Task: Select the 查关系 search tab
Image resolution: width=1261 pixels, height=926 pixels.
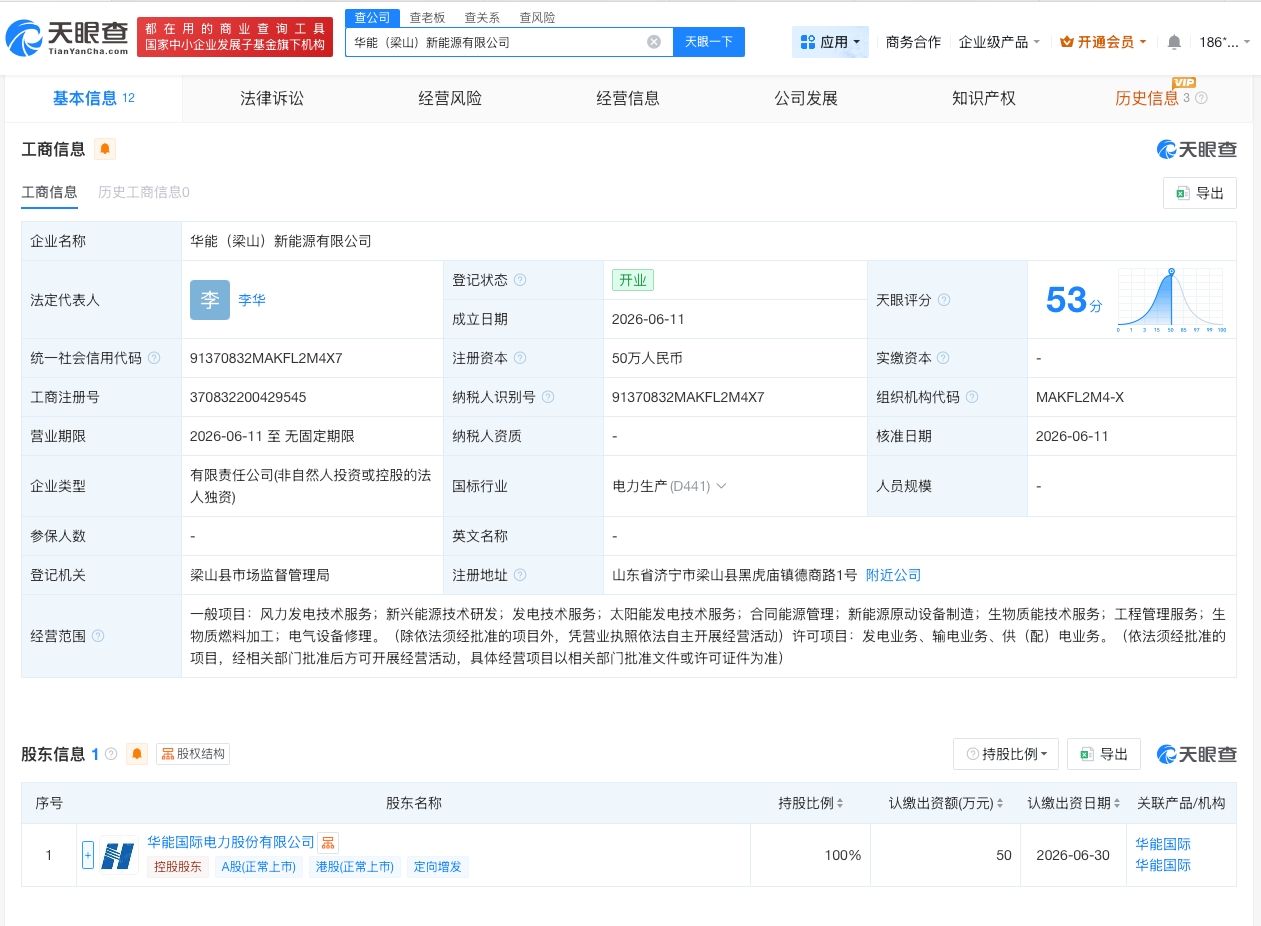Action: pyautogui.click(x=482, y=17)
